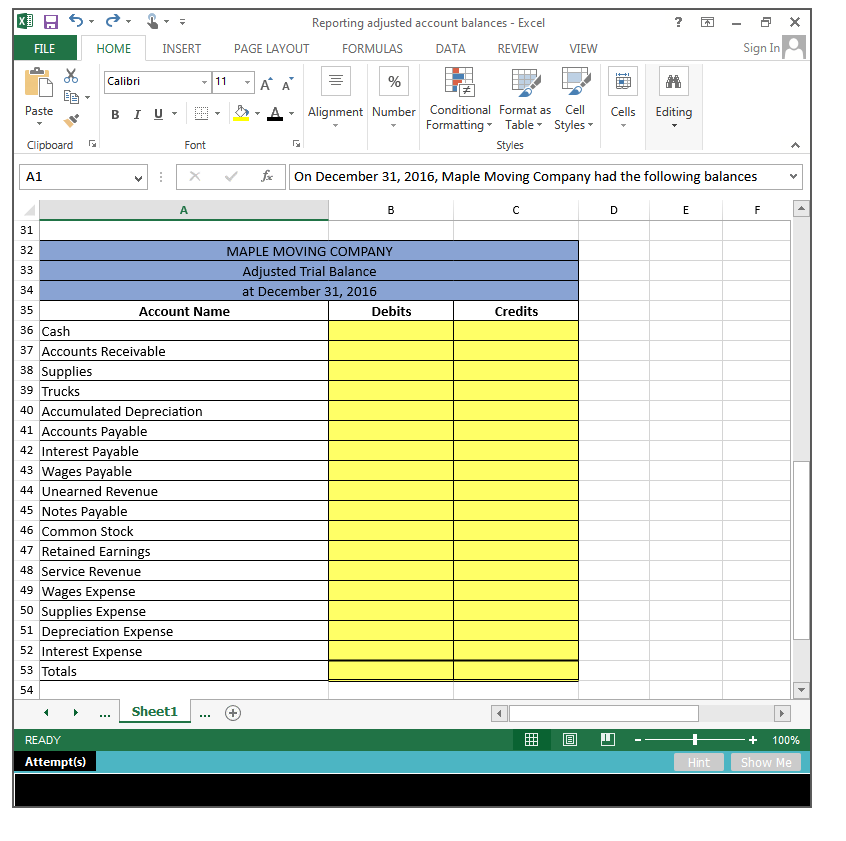
Task: Cancel formula entry X icon
Action: click(195, 176)
